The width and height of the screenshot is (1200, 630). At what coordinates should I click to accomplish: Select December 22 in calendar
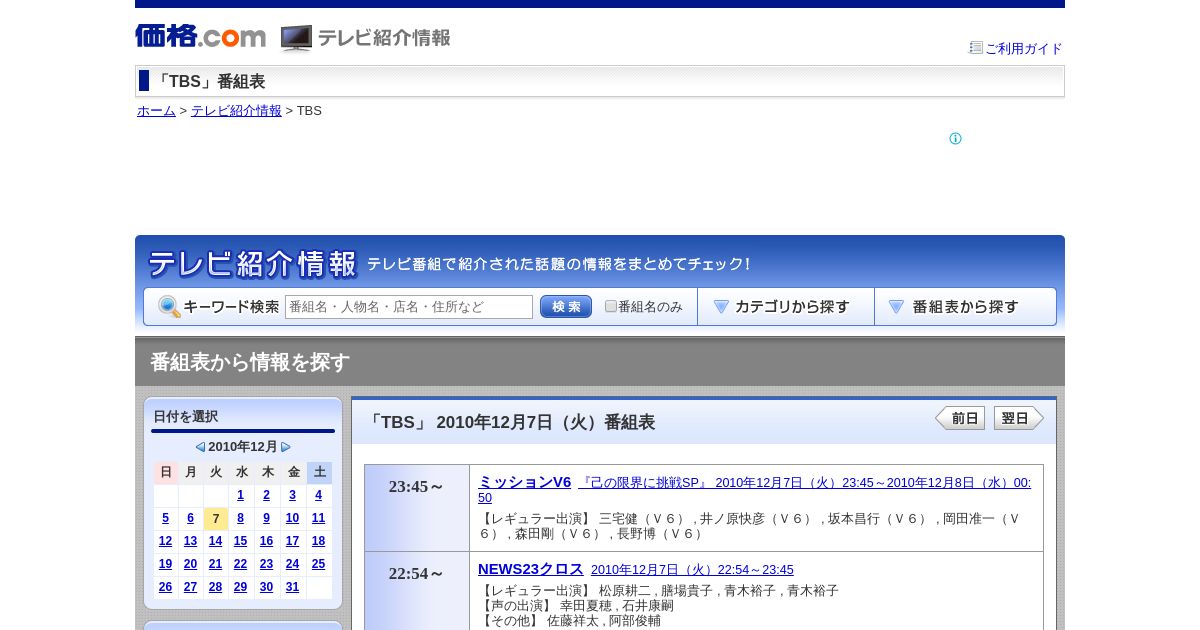(240, 564)
